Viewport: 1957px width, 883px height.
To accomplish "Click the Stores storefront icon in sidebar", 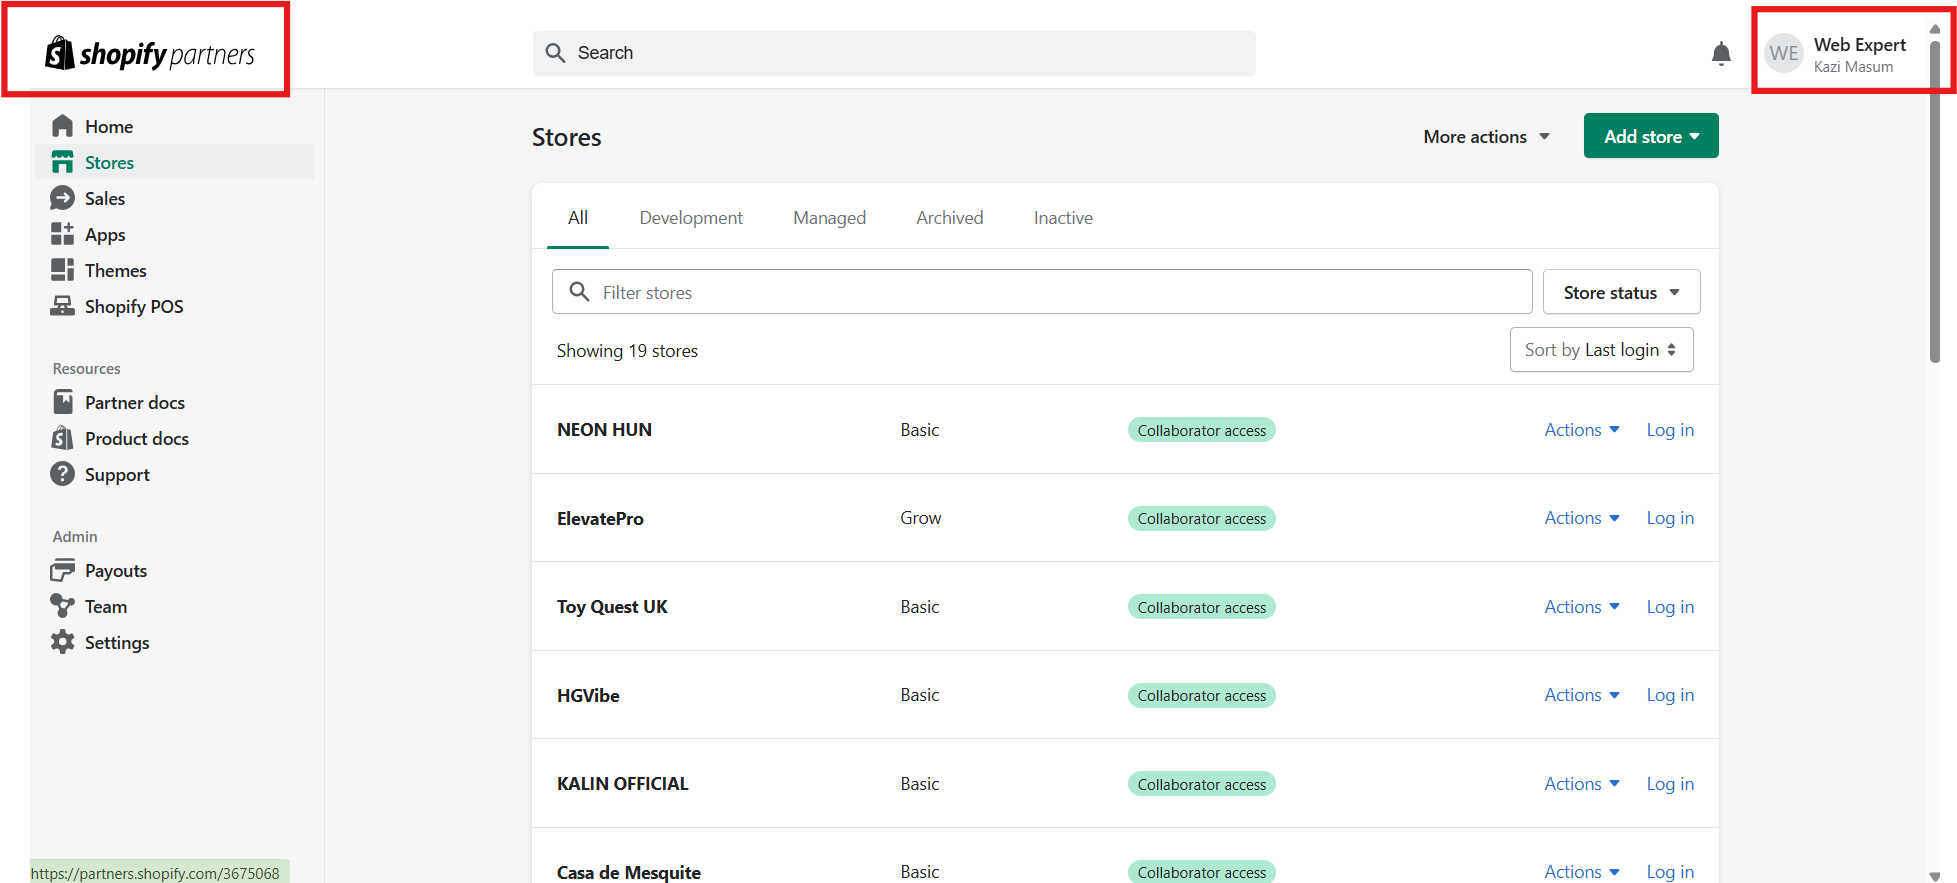I will [62, 162].
